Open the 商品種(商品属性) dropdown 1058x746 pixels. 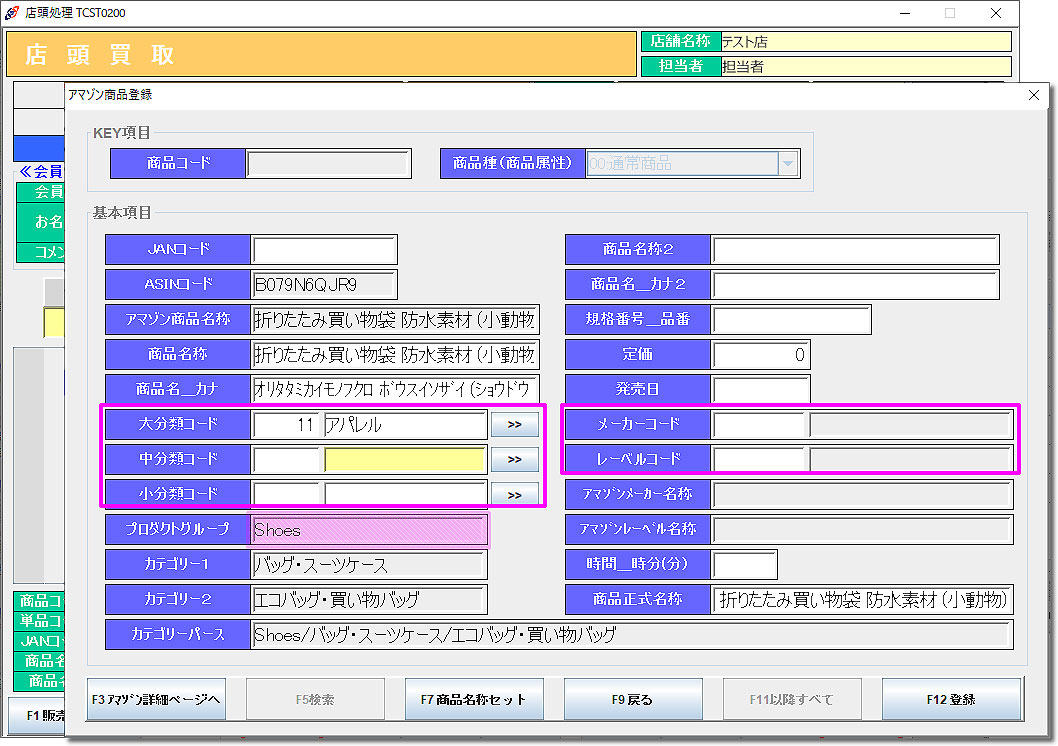pos(788,164)
